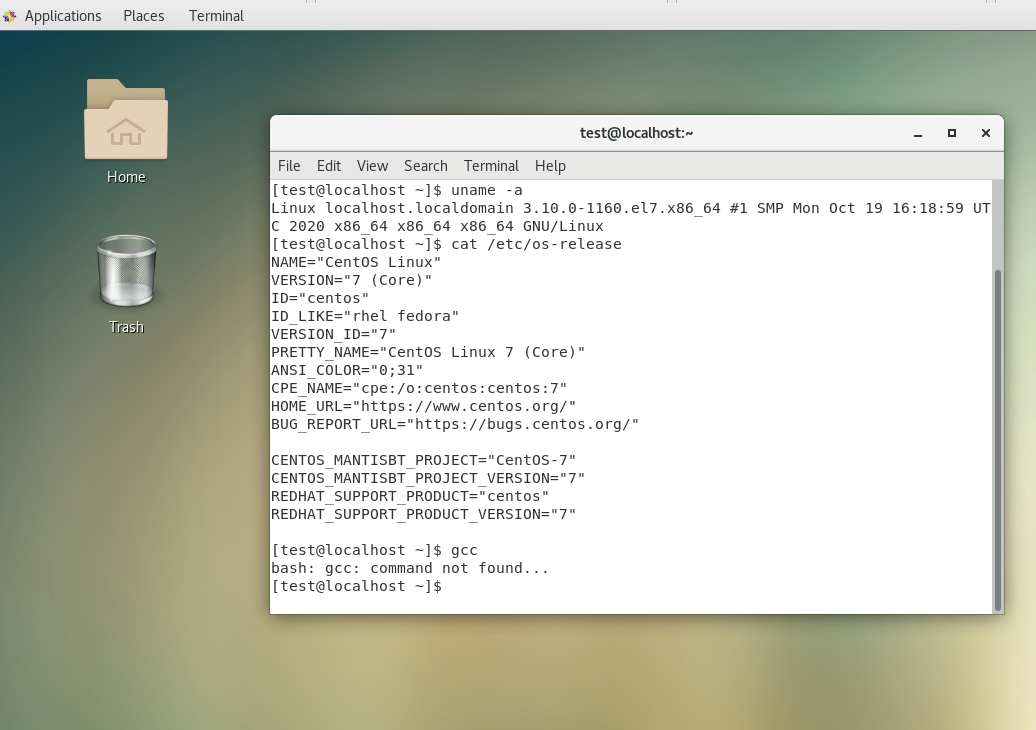Click the VERSION="7 (Core)" line
Screen dimensions: 1036x730
pos(352,280)
